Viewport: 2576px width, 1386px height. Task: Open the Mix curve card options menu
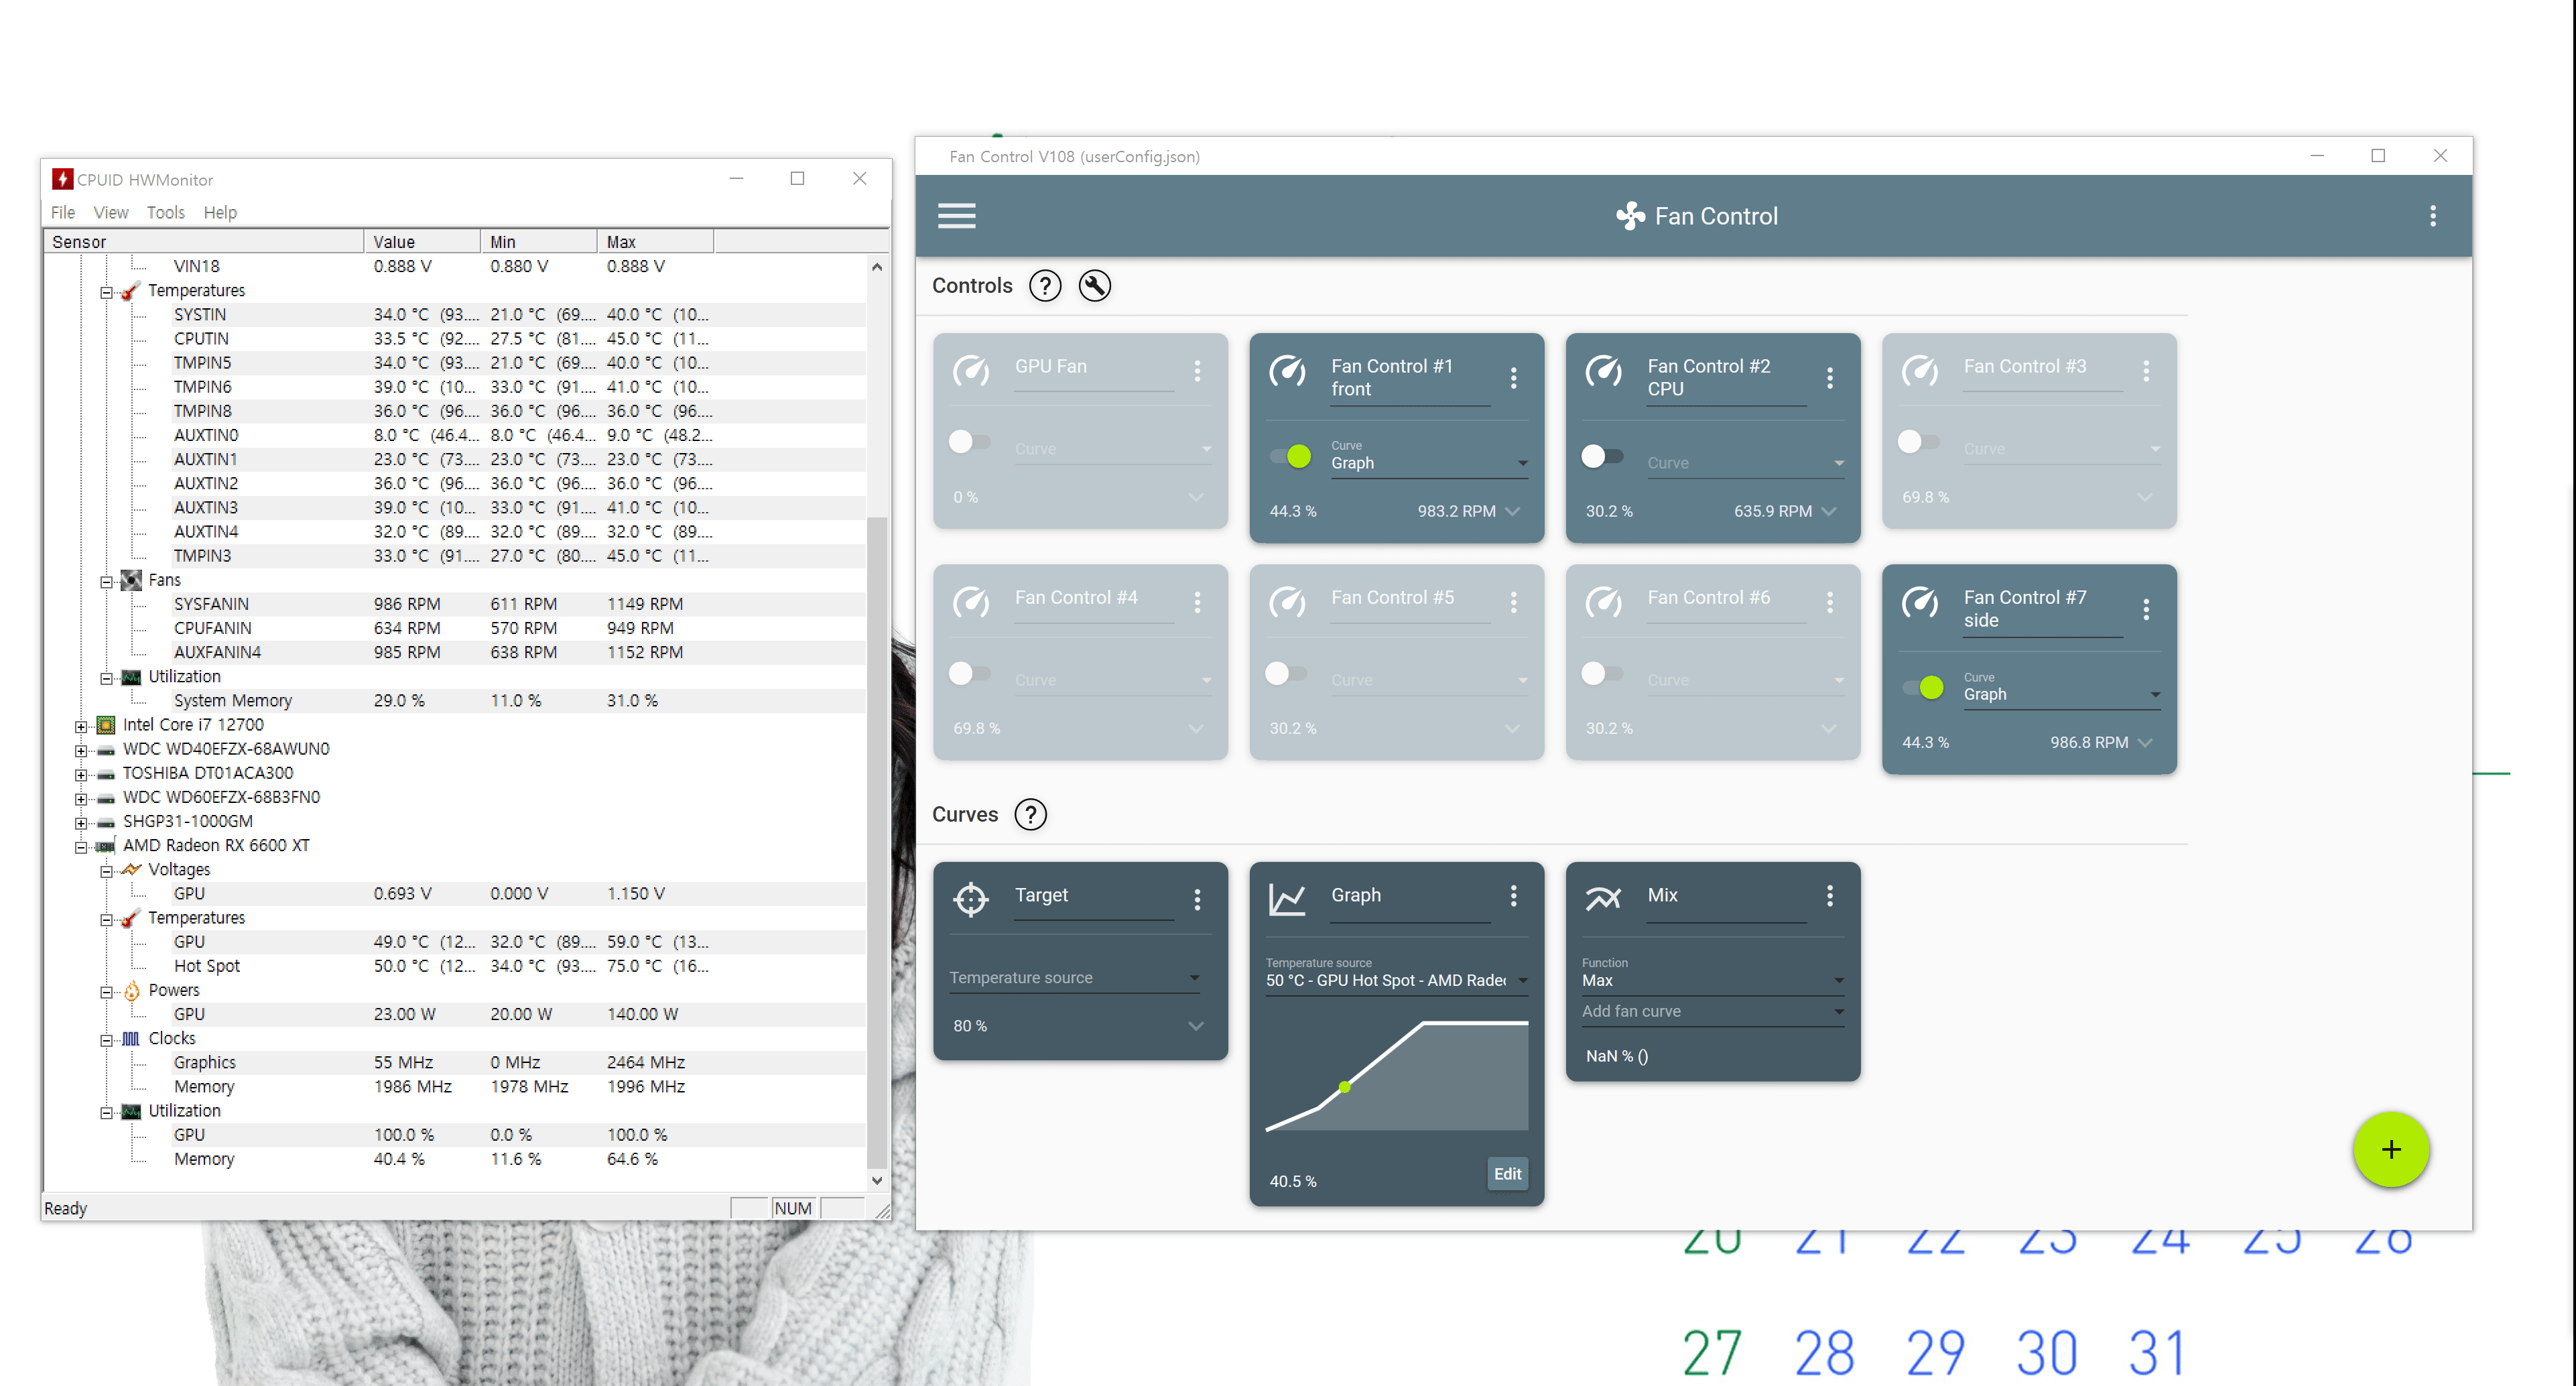[1829, 896]
